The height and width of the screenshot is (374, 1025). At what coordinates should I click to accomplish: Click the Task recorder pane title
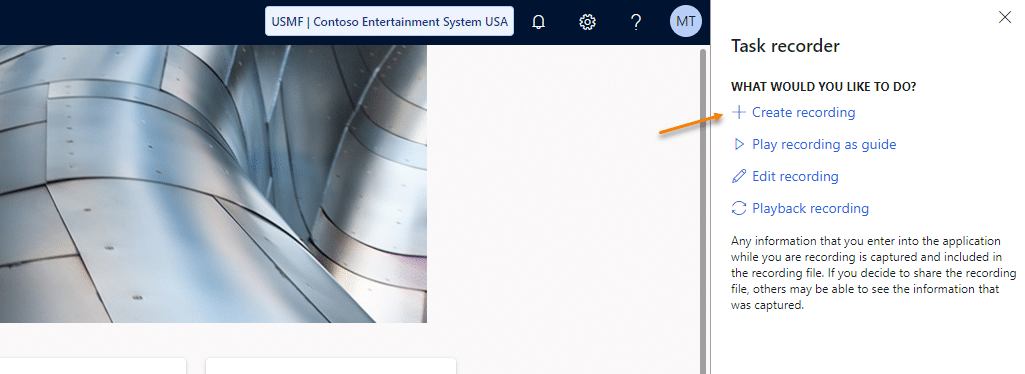pyautogui.click(x=785, y=46)
